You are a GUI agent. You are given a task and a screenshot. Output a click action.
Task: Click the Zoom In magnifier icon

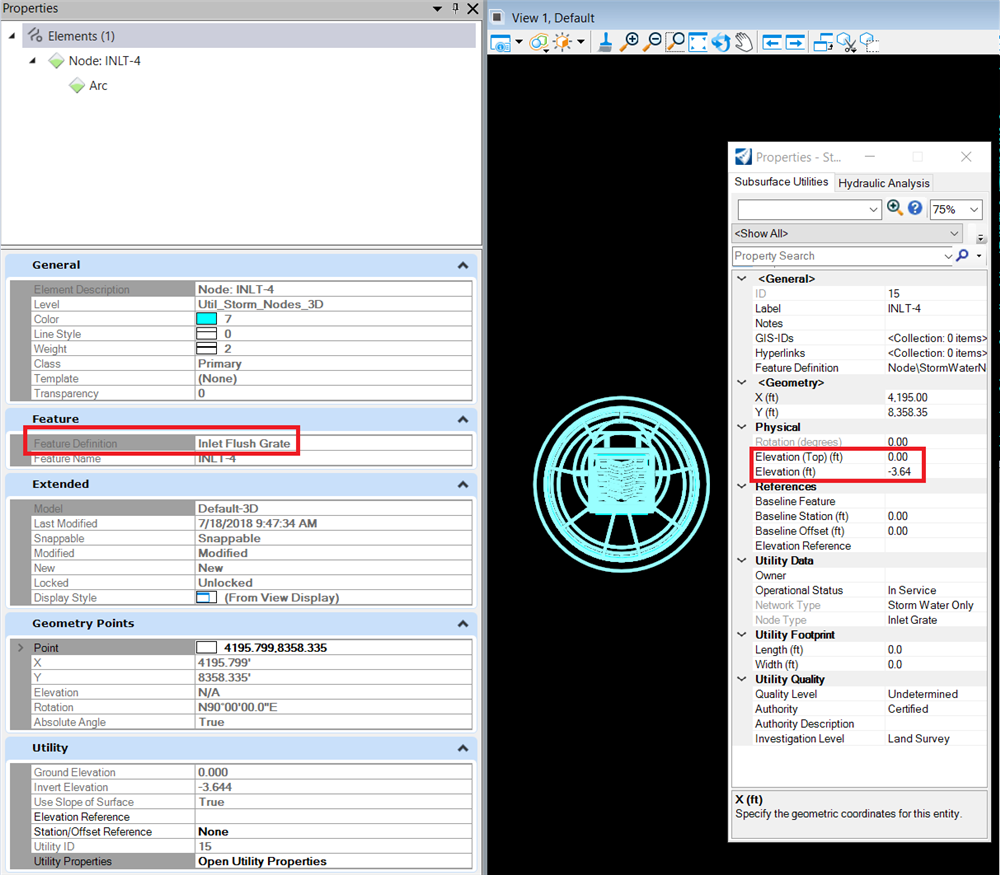click(629, 43)
